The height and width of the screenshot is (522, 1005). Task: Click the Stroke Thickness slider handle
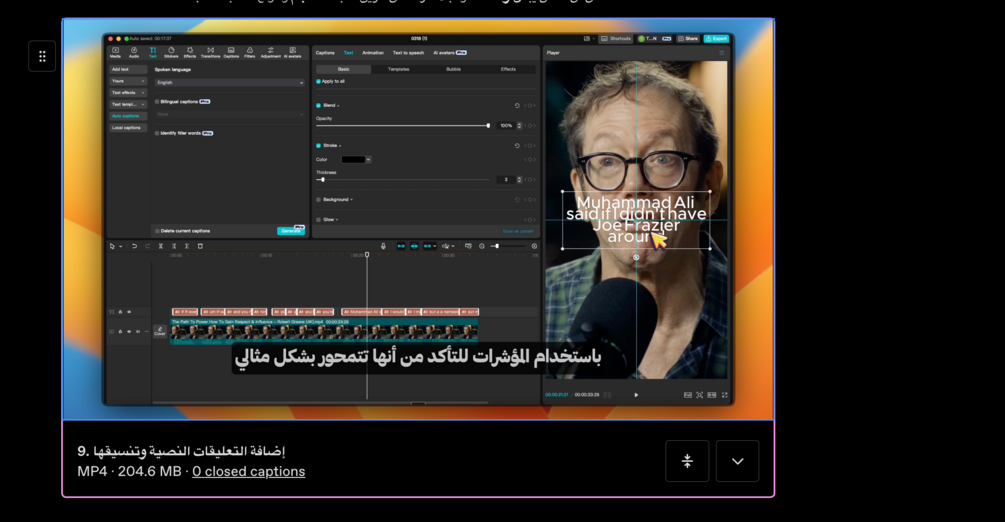(x=322, y=180)
